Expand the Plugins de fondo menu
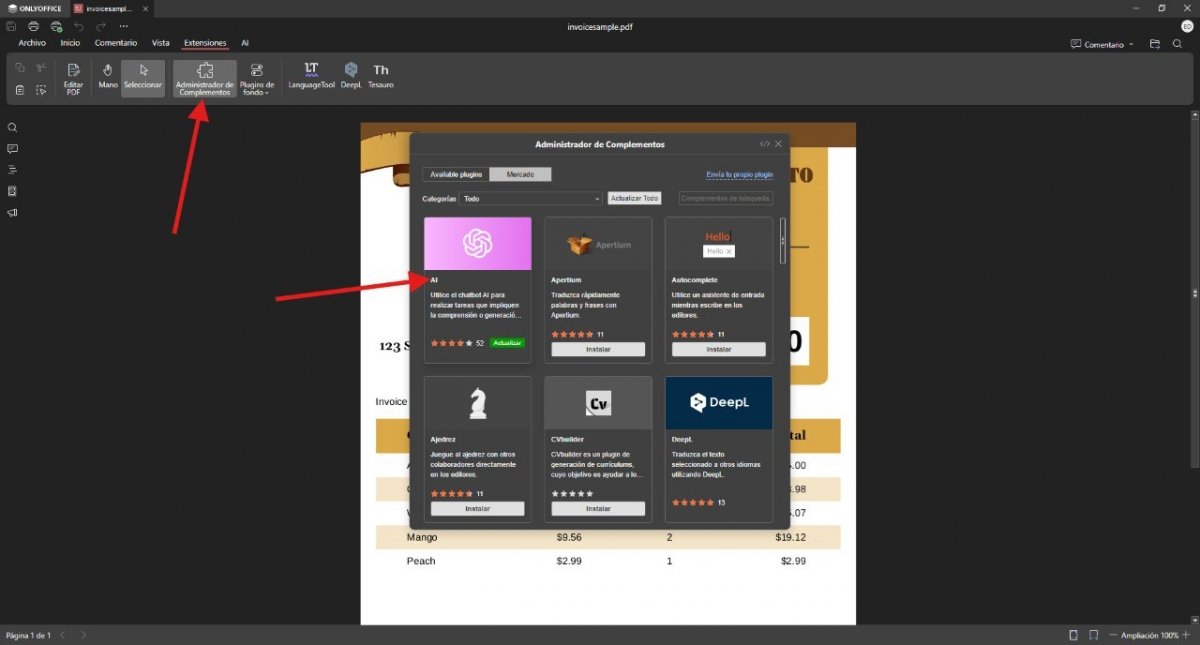Image resolution: width=1200 pixels, height=645 pixels. click(257, 78)
